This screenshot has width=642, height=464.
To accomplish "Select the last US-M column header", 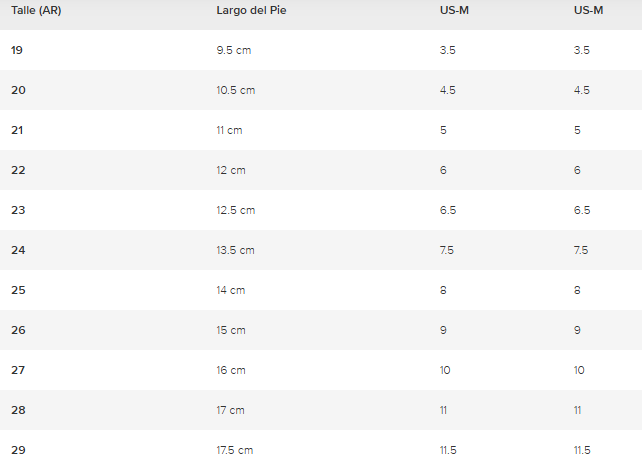I will point(588,10).
